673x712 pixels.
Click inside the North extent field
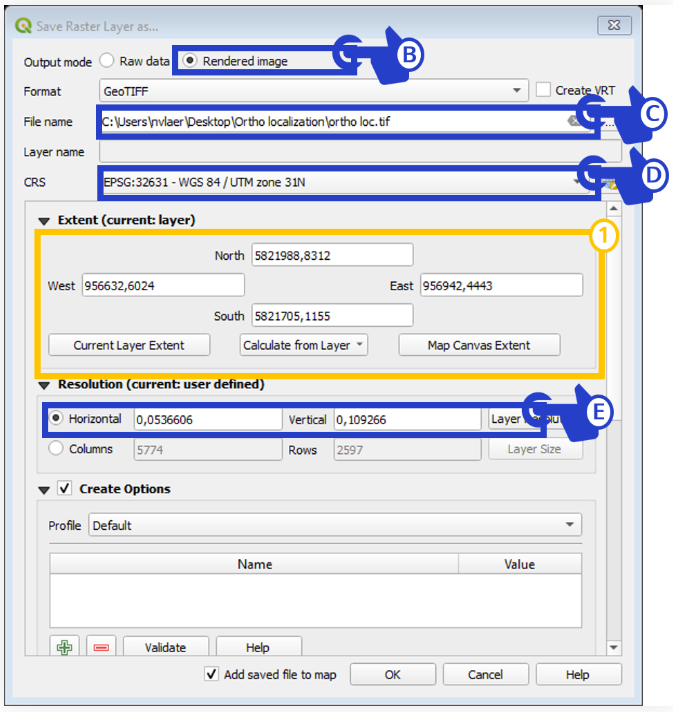pyautogui.click(x=332, y=256)
